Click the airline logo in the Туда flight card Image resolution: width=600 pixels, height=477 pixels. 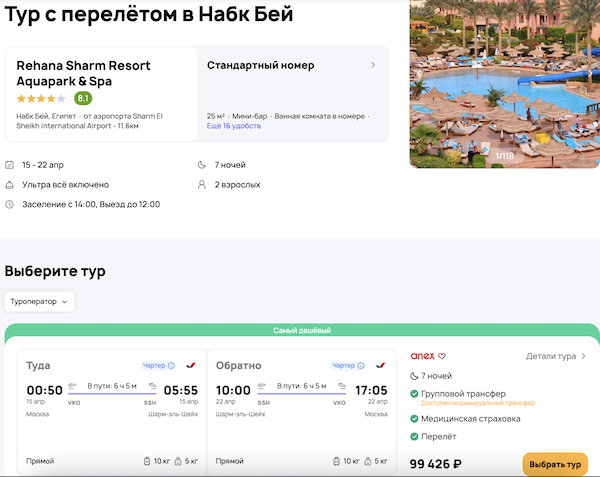189,366
